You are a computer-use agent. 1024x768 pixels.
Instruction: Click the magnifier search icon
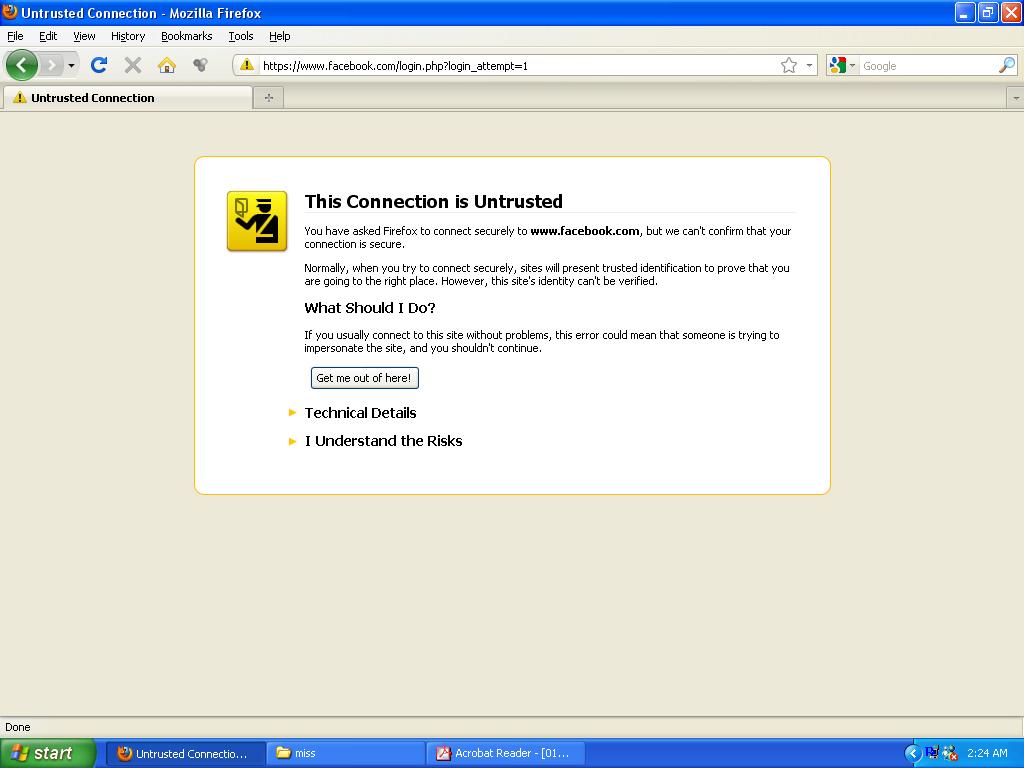pyautogui.click(x=1007, y=65)
